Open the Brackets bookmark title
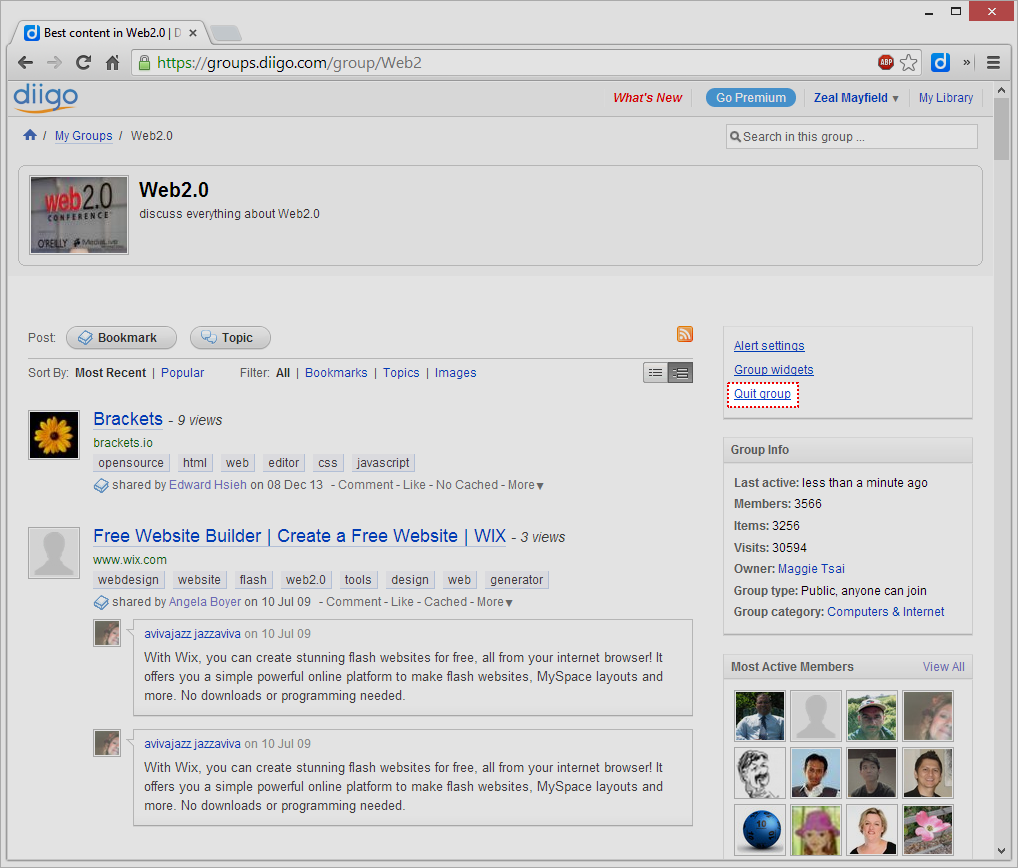The image size is (1018, 868). pos(128,419)
